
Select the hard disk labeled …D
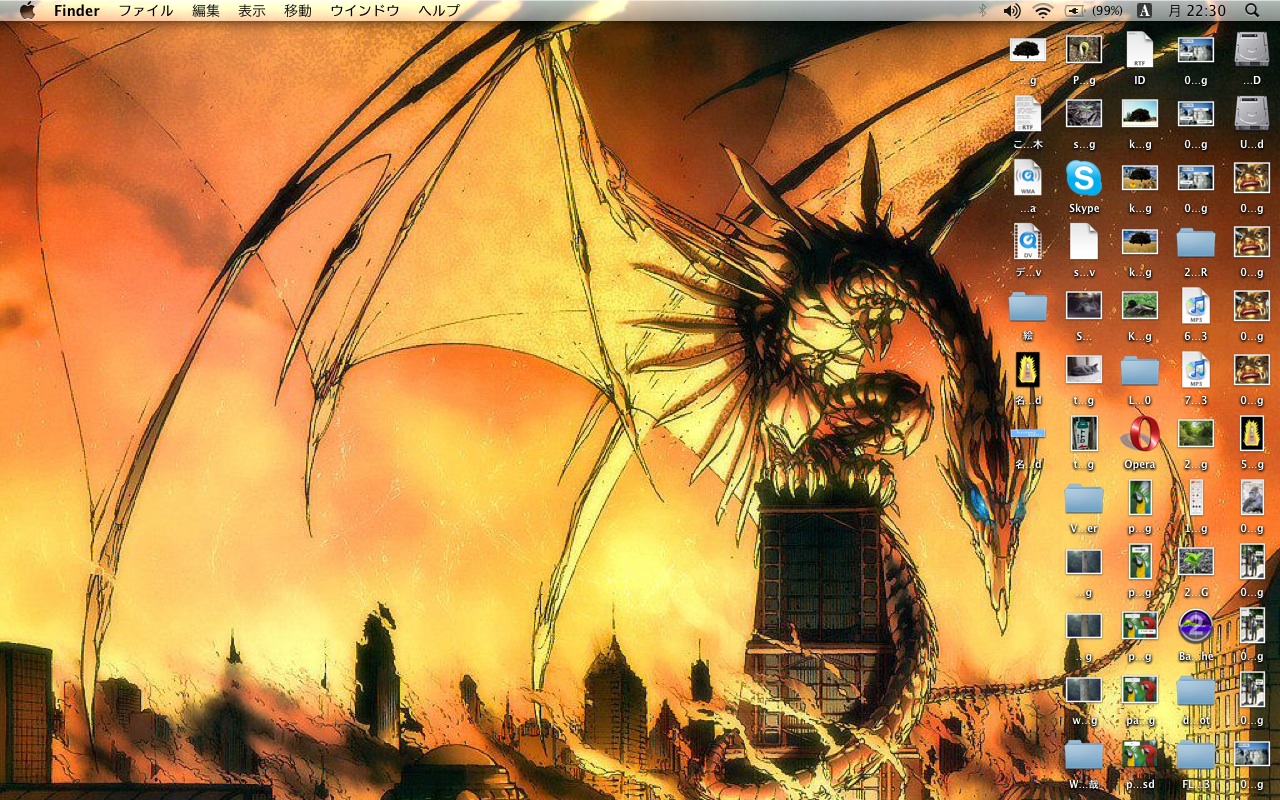(x=1252, y=50)
